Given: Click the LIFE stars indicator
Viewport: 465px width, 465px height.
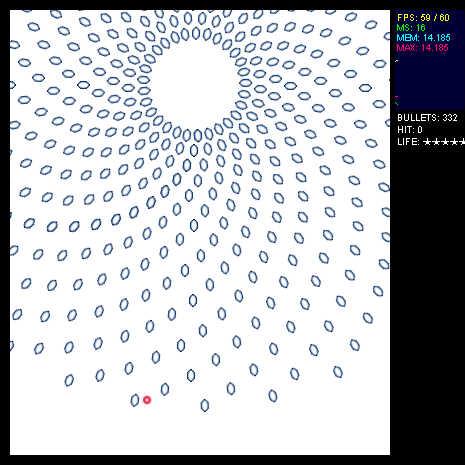Looking at the screenshot, I should click(x=431, y=142).
